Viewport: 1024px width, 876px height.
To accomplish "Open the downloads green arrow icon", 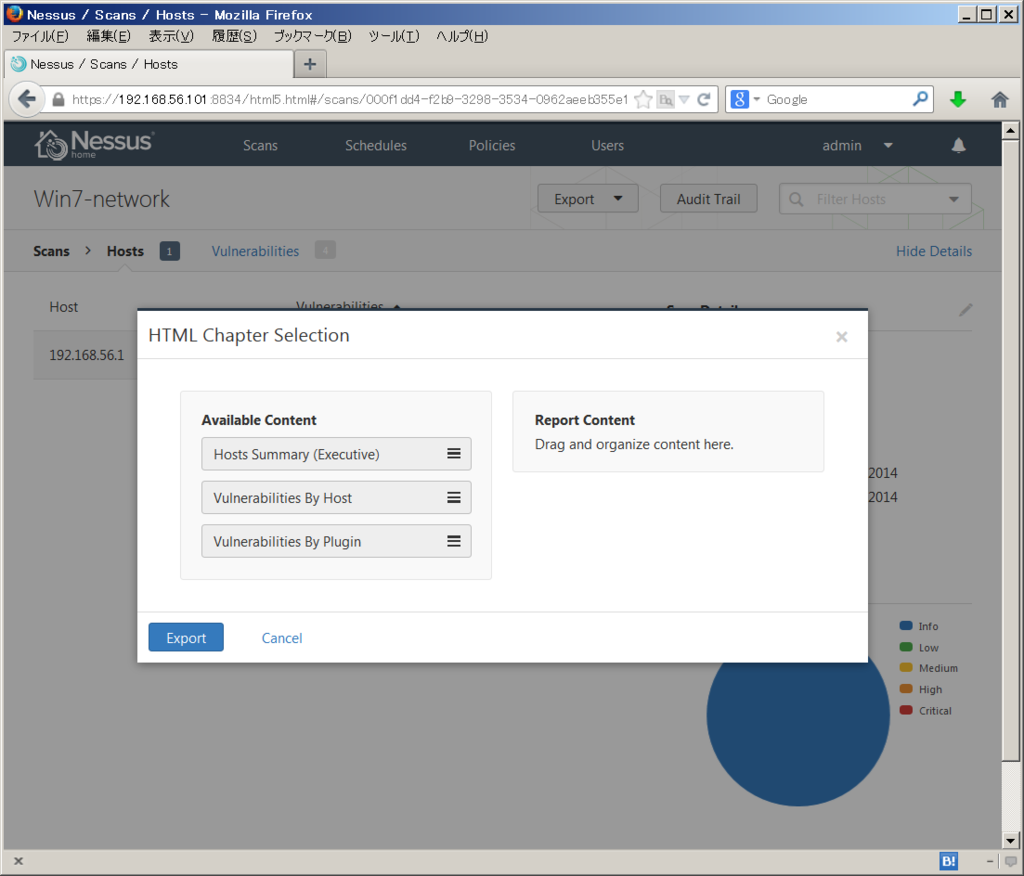I will [958, 99].
